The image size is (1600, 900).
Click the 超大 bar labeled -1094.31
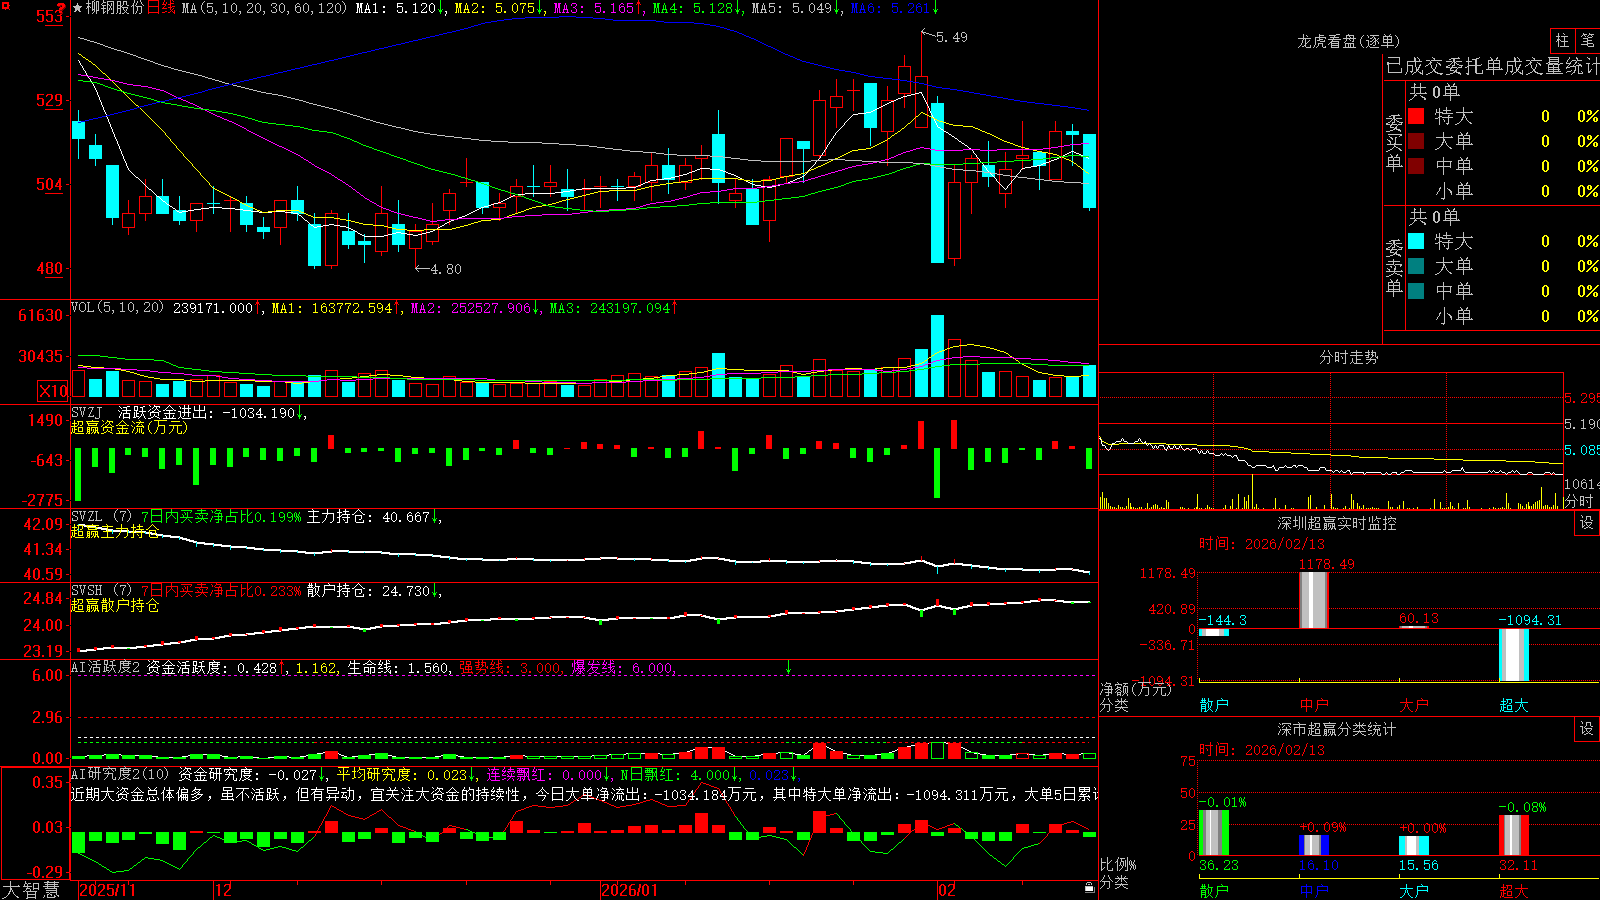(1514, 655)
